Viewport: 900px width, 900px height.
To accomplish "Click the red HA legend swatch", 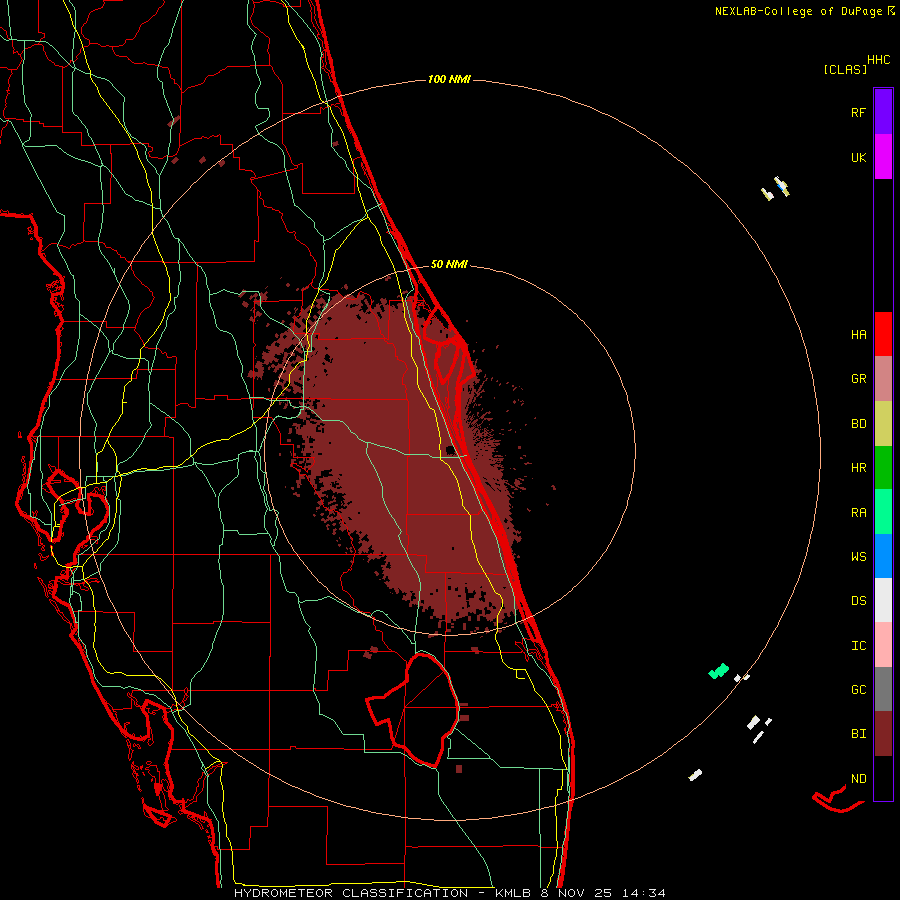I will pos(883,334).
